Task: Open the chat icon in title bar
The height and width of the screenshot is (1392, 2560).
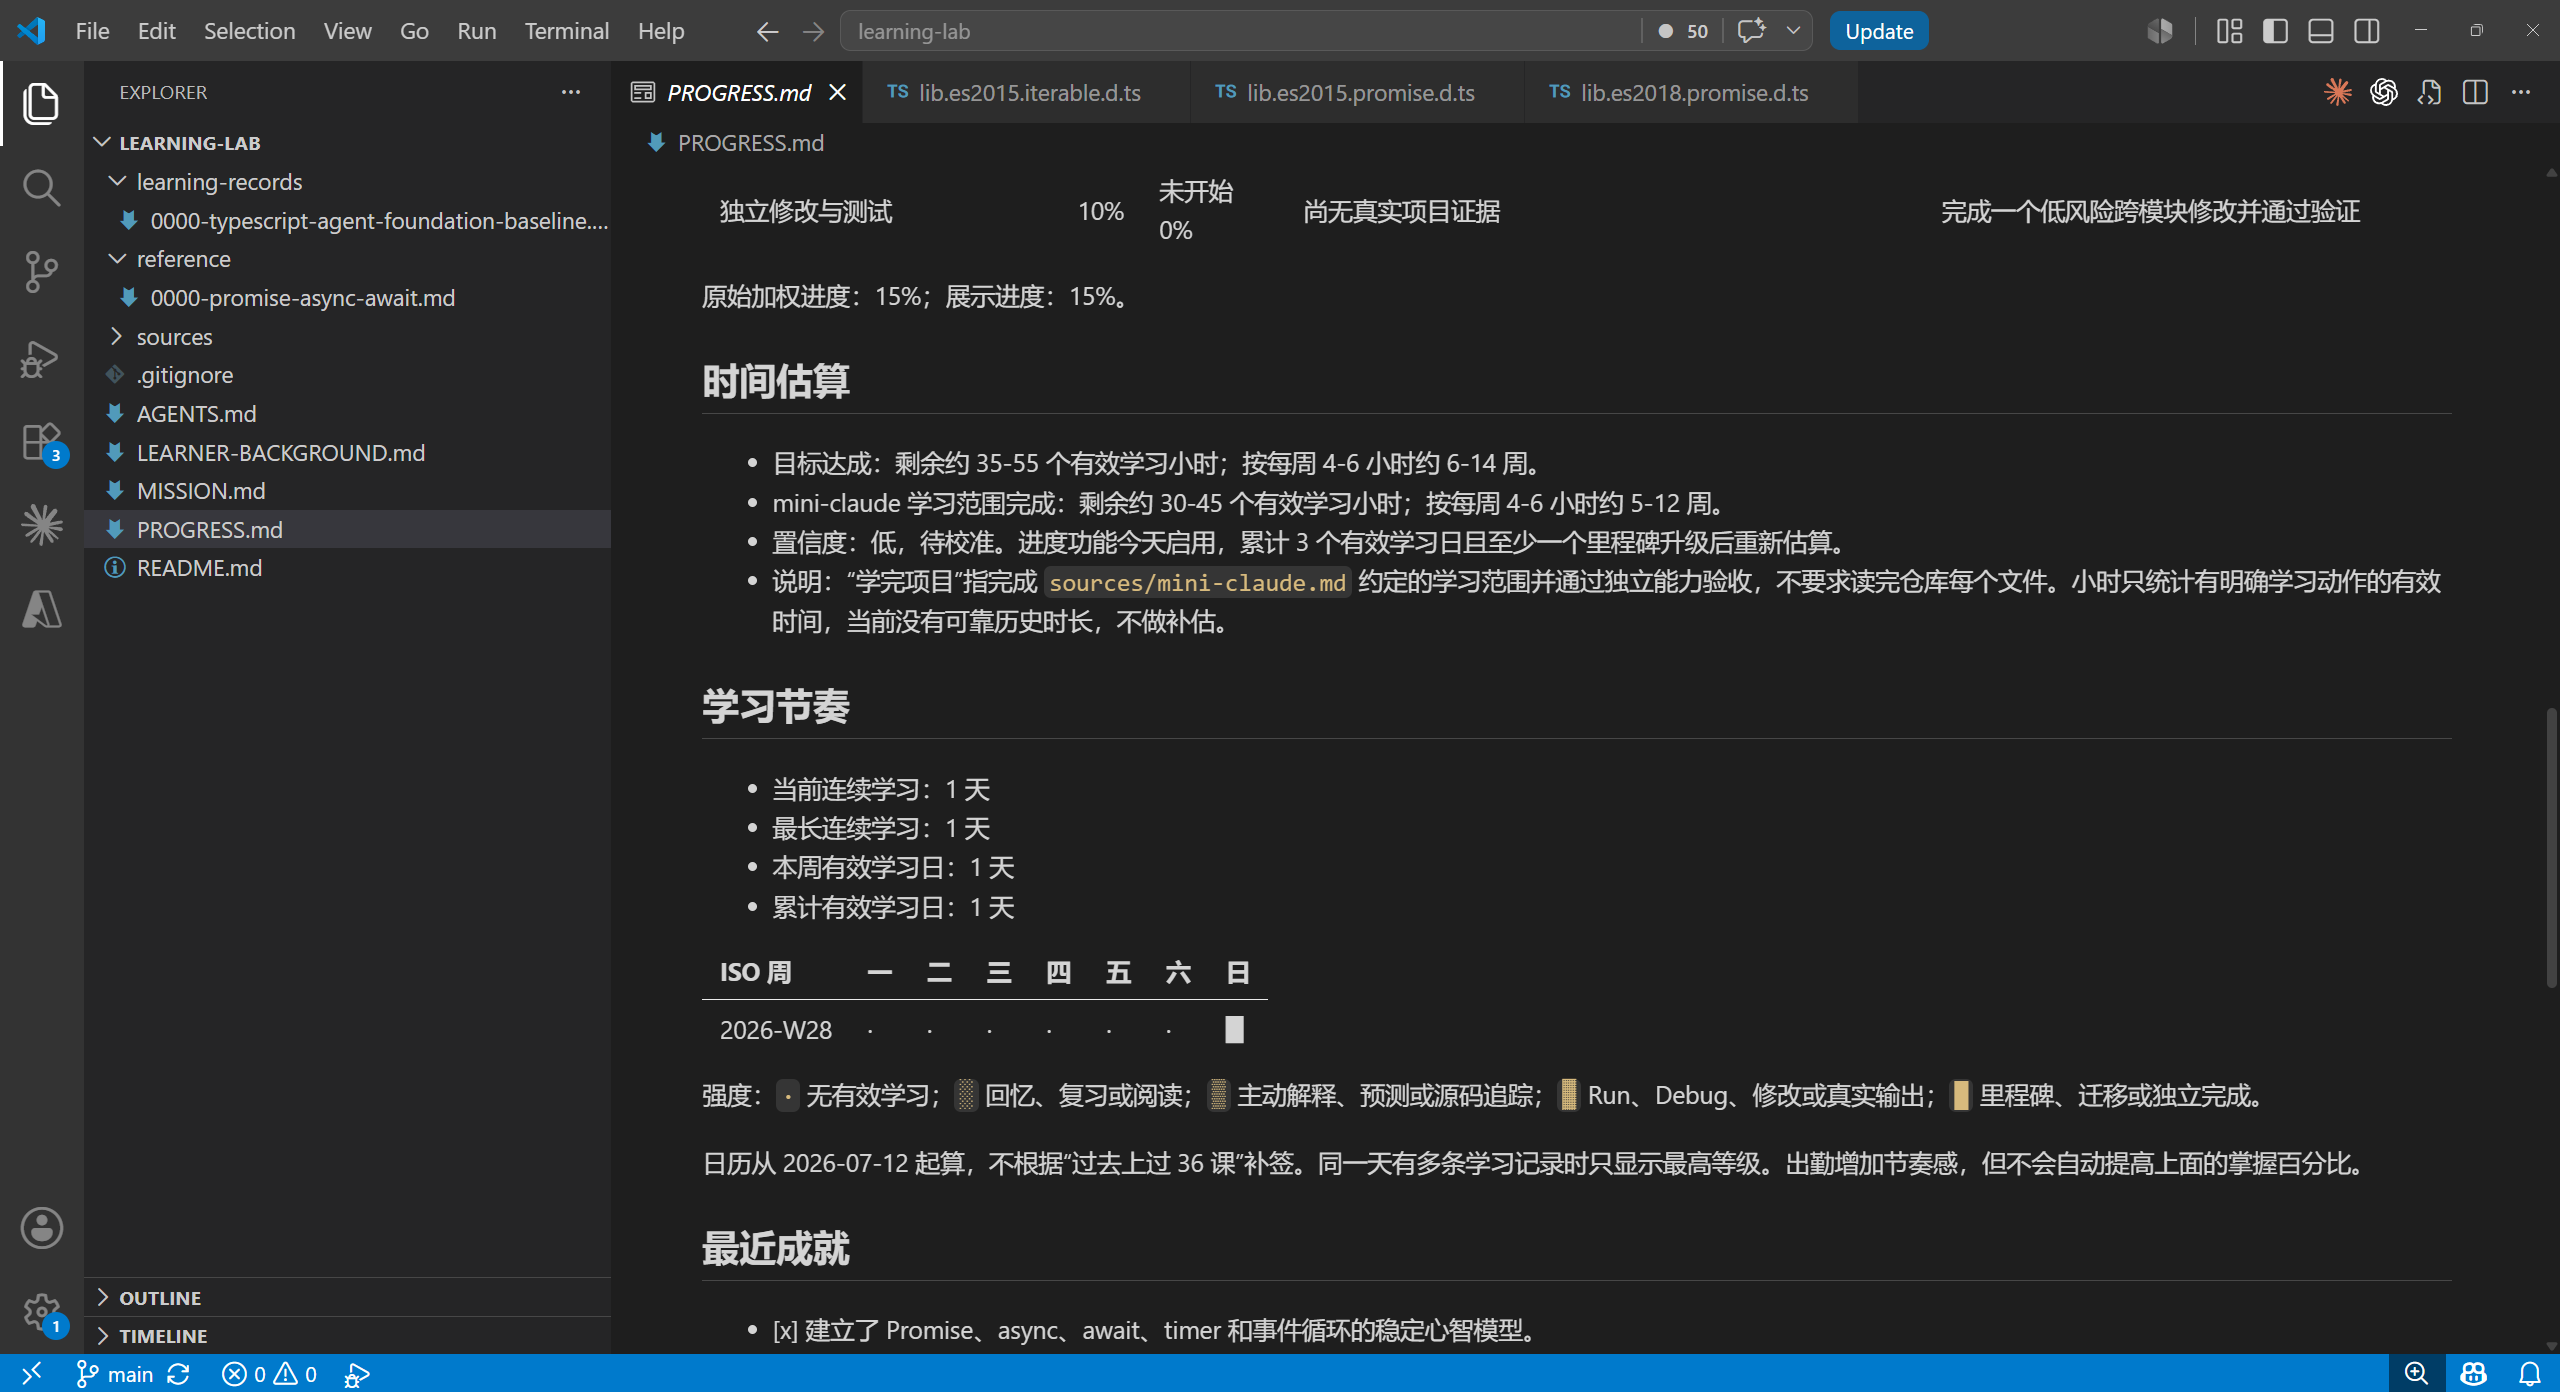Action: click(x=1751, y=31)
